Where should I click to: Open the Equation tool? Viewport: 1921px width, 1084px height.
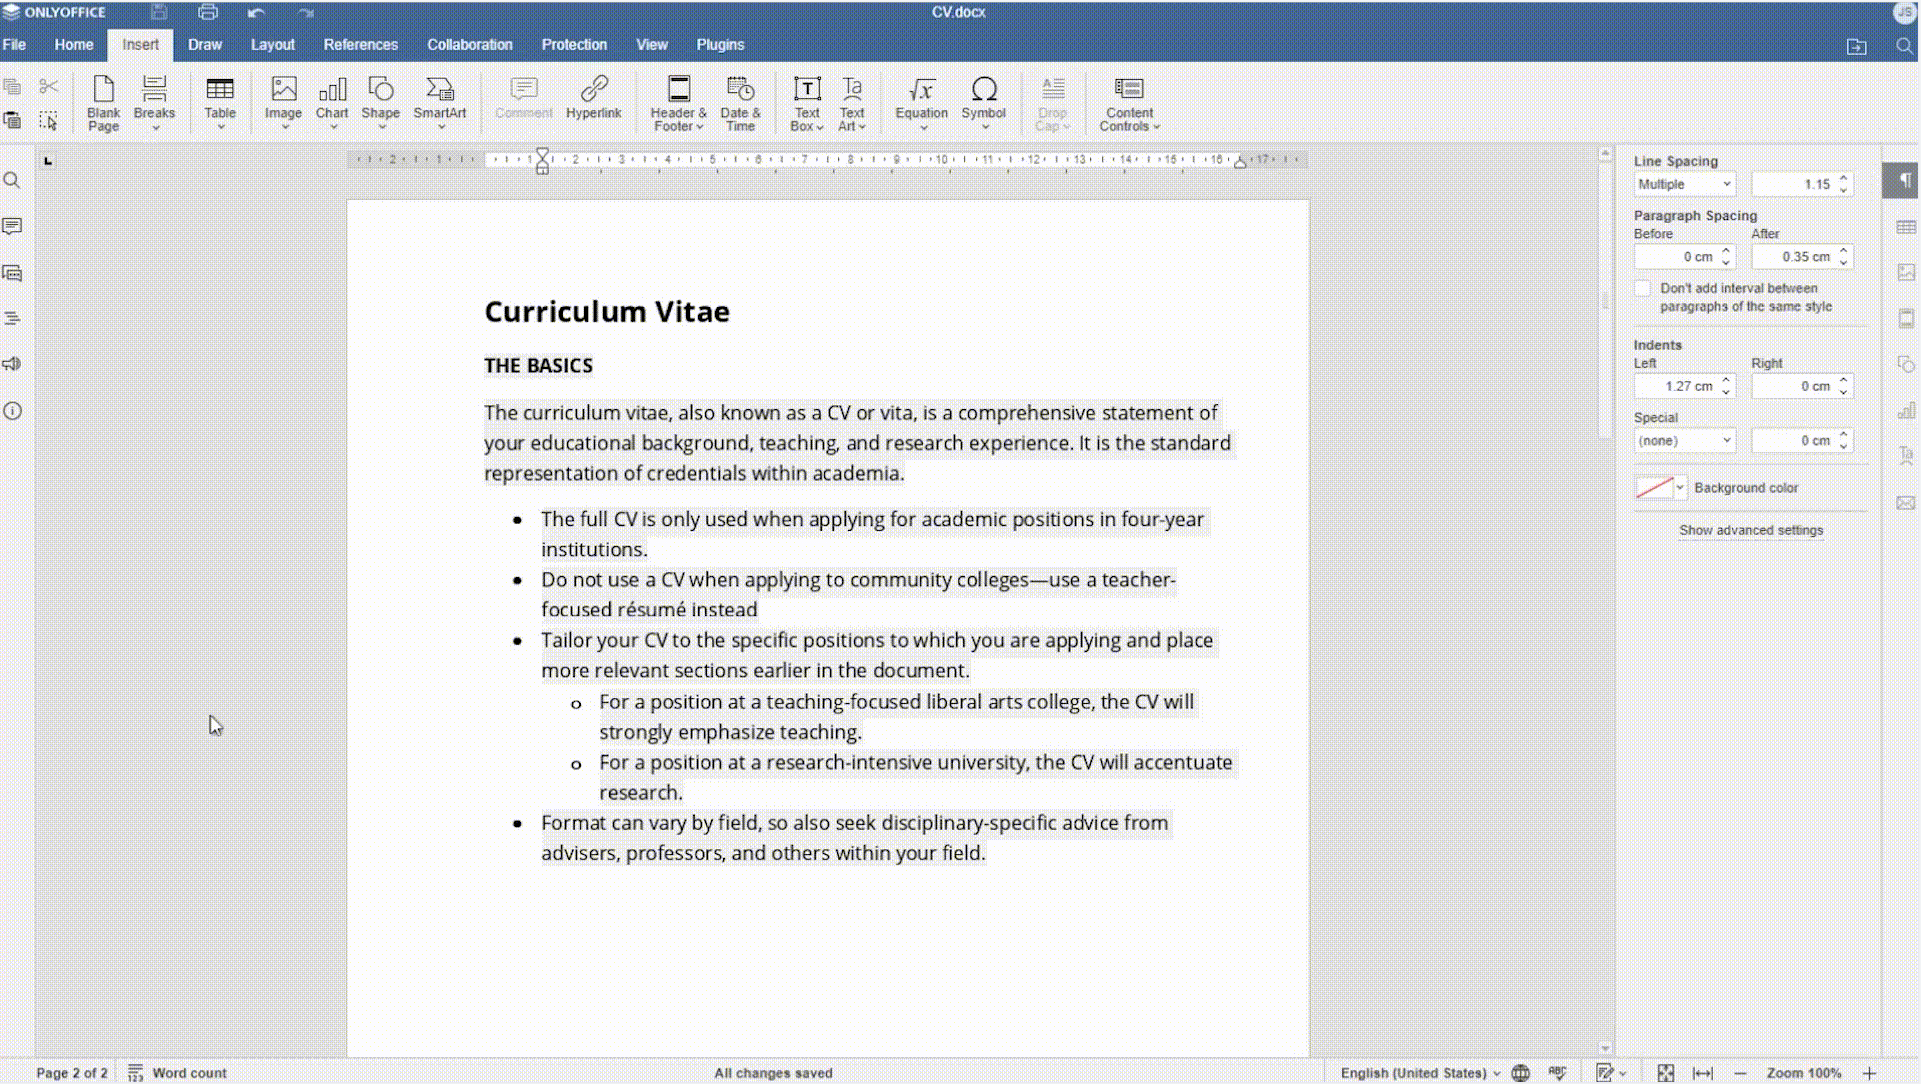coord(921,100)
